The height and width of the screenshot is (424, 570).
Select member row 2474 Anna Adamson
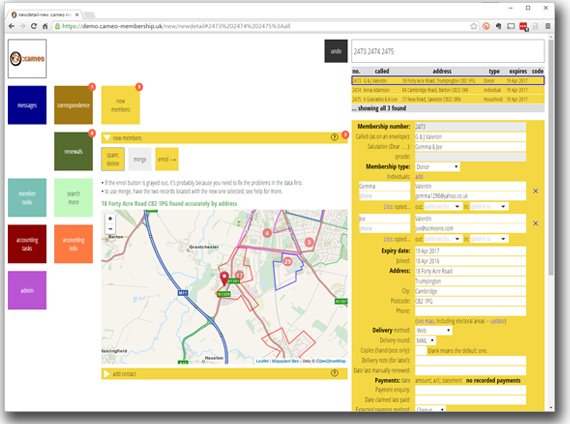[448, 90]
